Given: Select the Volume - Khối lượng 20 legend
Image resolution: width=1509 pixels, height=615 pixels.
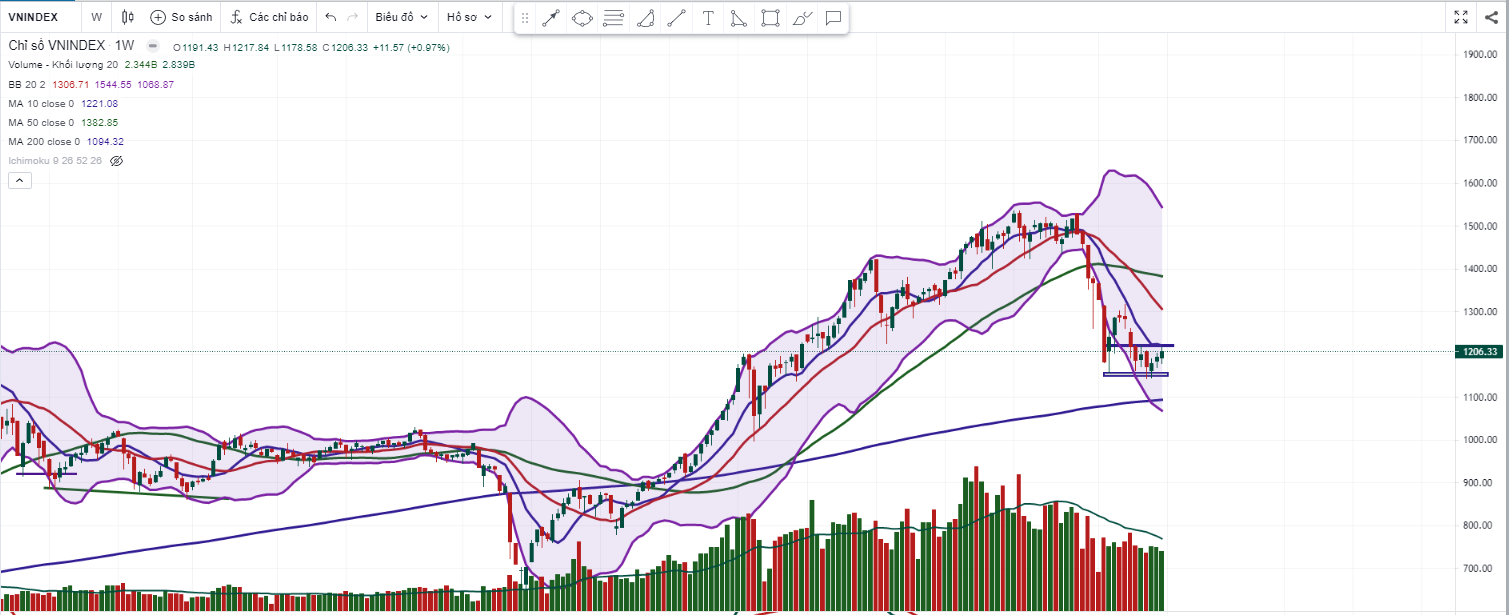Looking at the screenshot, I should (x=63, y=65).
